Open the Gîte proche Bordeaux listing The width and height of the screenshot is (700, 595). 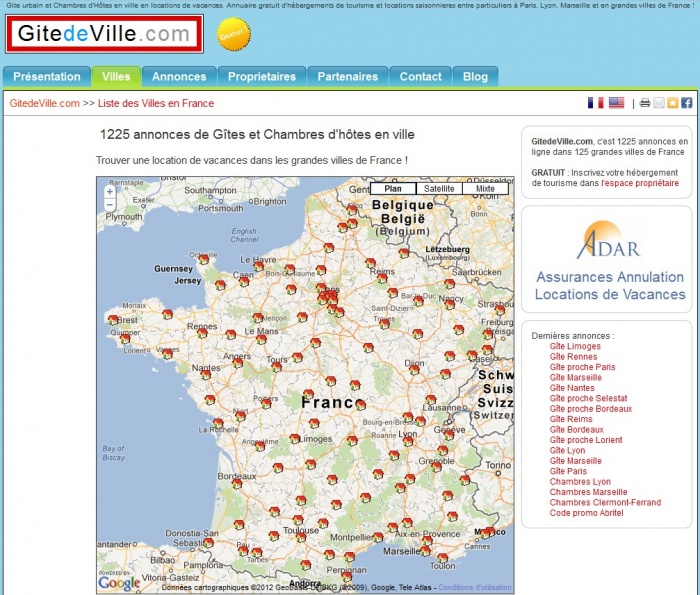591,409
